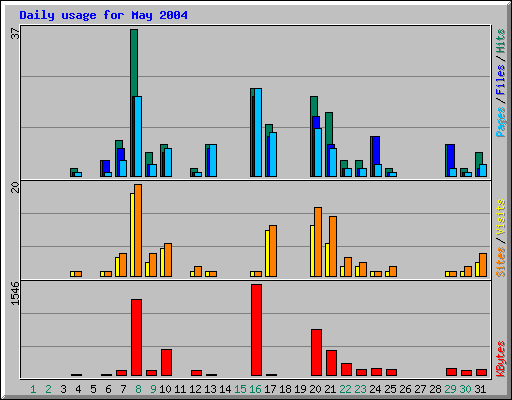Screen dimensions: 512x400
Task: Click day label 28 on the axis
Action: (x=435, y=389)
